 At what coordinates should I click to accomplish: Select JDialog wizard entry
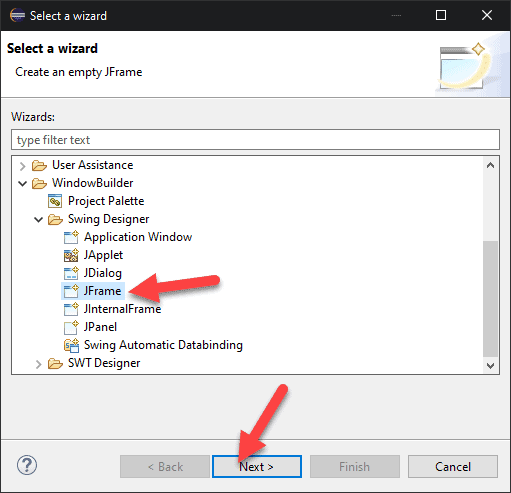[103, 273]
